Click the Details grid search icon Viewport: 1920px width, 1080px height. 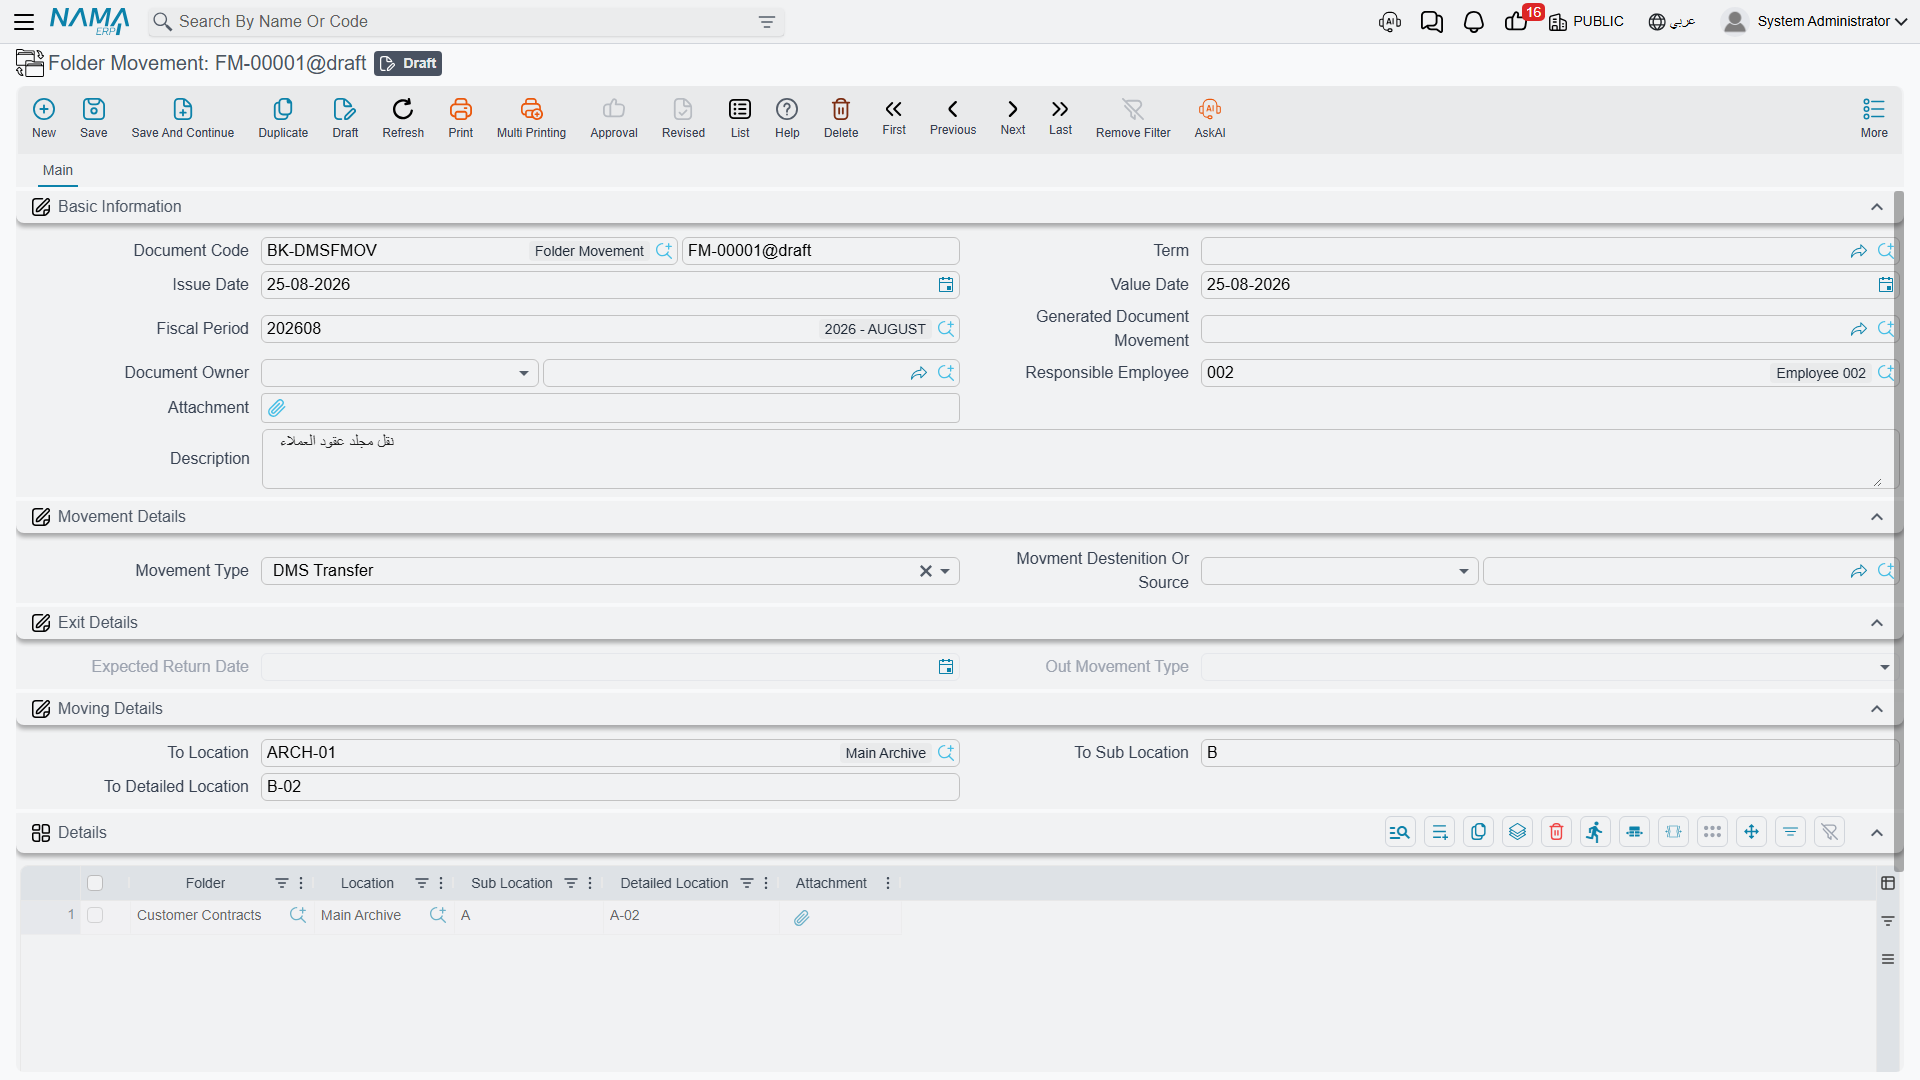pyautogui.click(x=1400, y=832)
